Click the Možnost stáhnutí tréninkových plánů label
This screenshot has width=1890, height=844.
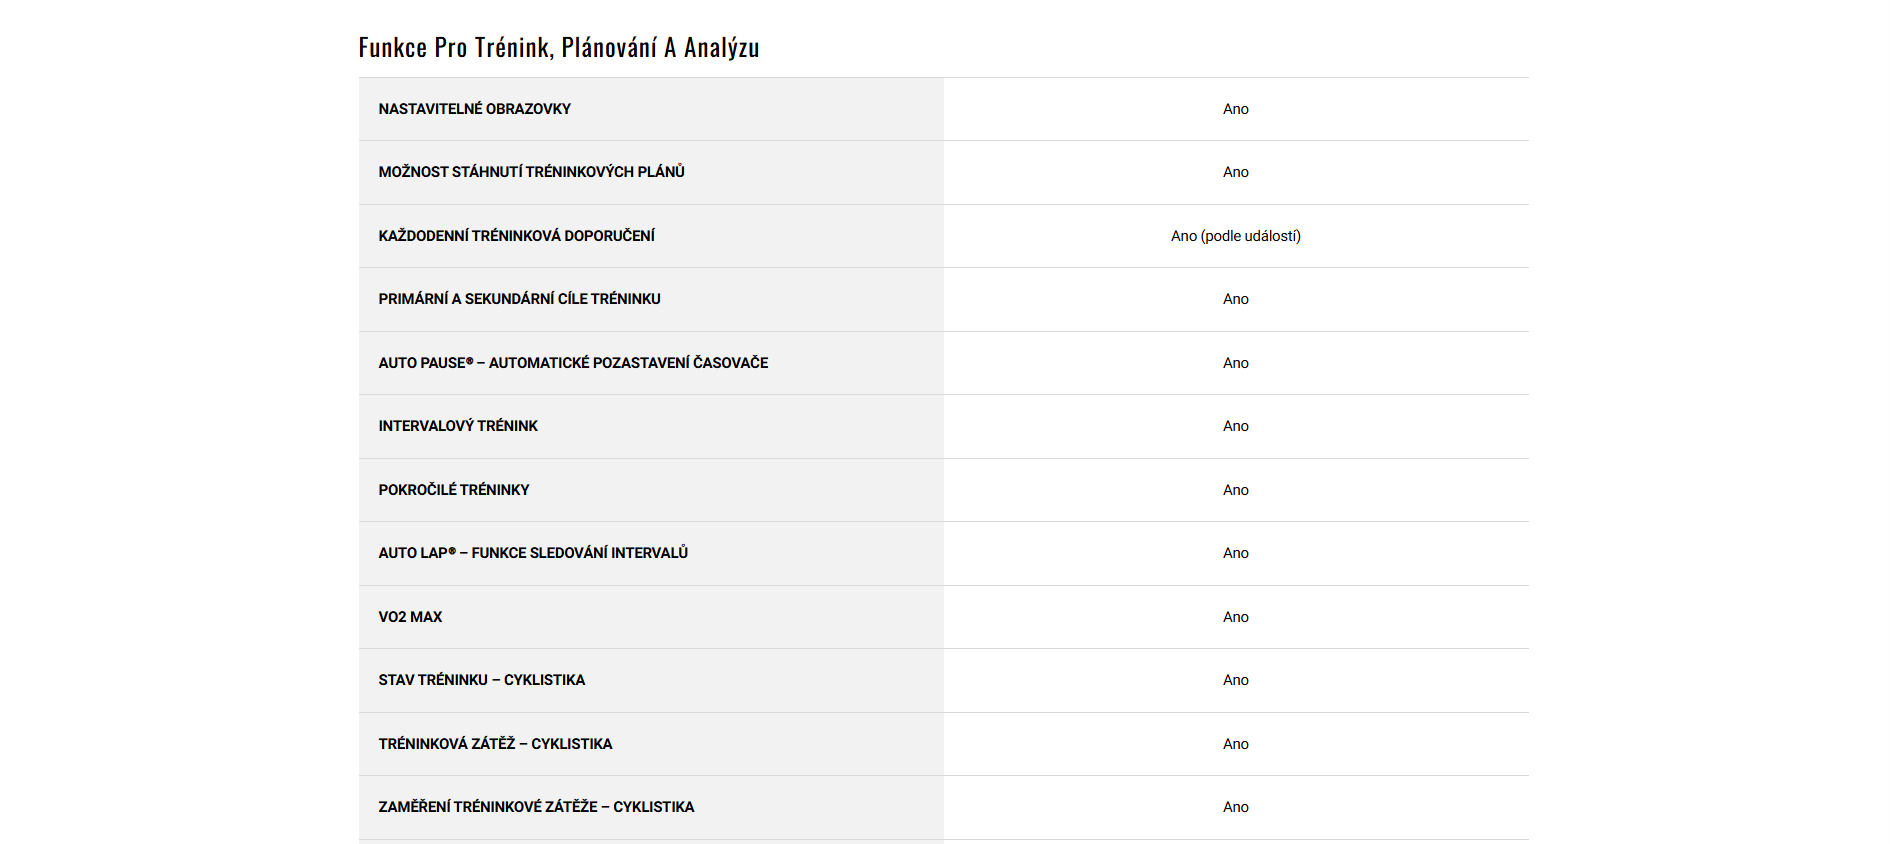[x=531, y=172]
